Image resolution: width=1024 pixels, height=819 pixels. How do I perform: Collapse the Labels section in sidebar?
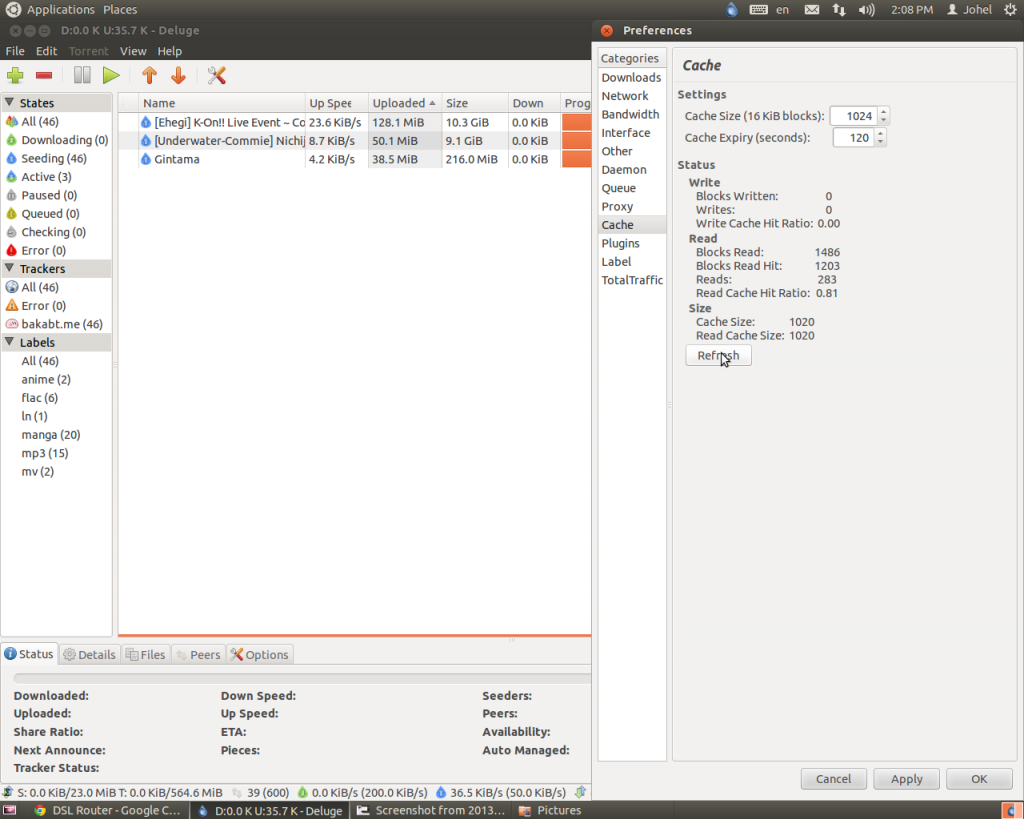[9, 343]
